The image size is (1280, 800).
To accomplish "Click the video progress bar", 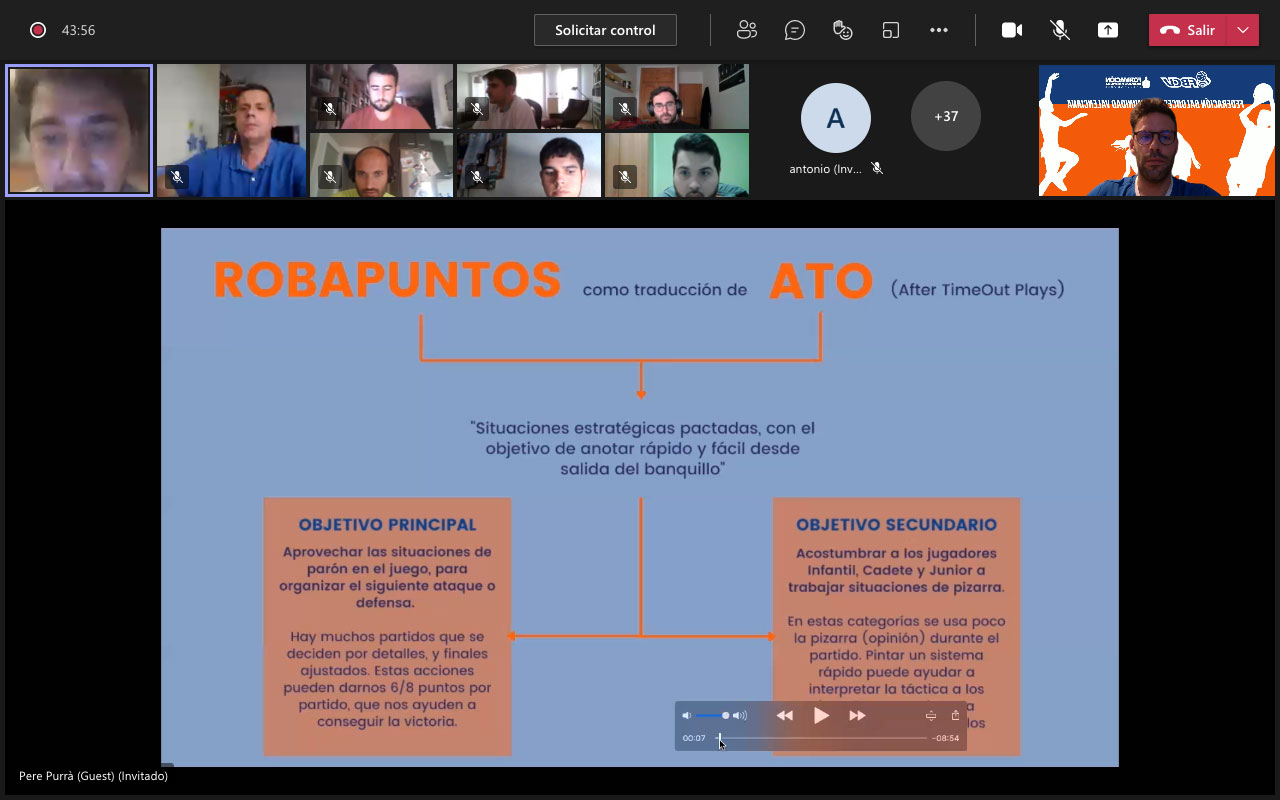I will tap(822, 738).
